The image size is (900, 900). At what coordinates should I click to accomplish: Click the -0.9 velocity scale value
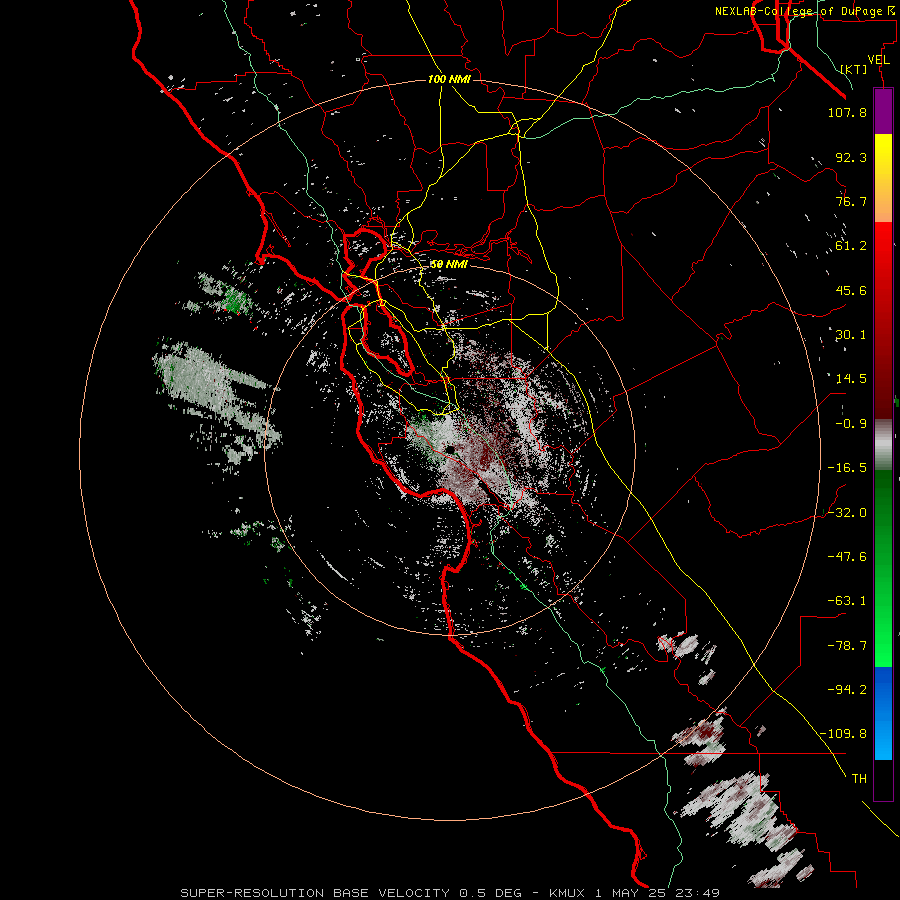(x=851, y=424)
